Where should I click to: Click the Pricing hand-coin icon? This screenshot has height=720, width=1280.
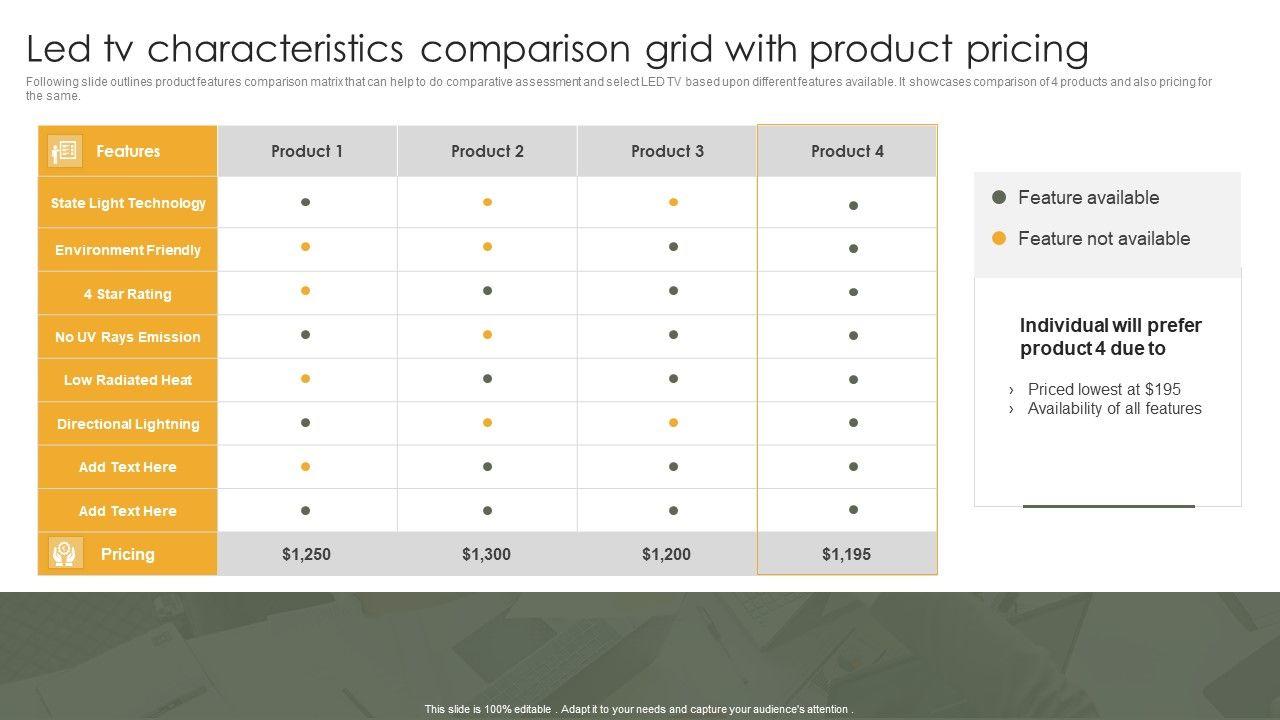pyautogui.click(x=65, y=553)
